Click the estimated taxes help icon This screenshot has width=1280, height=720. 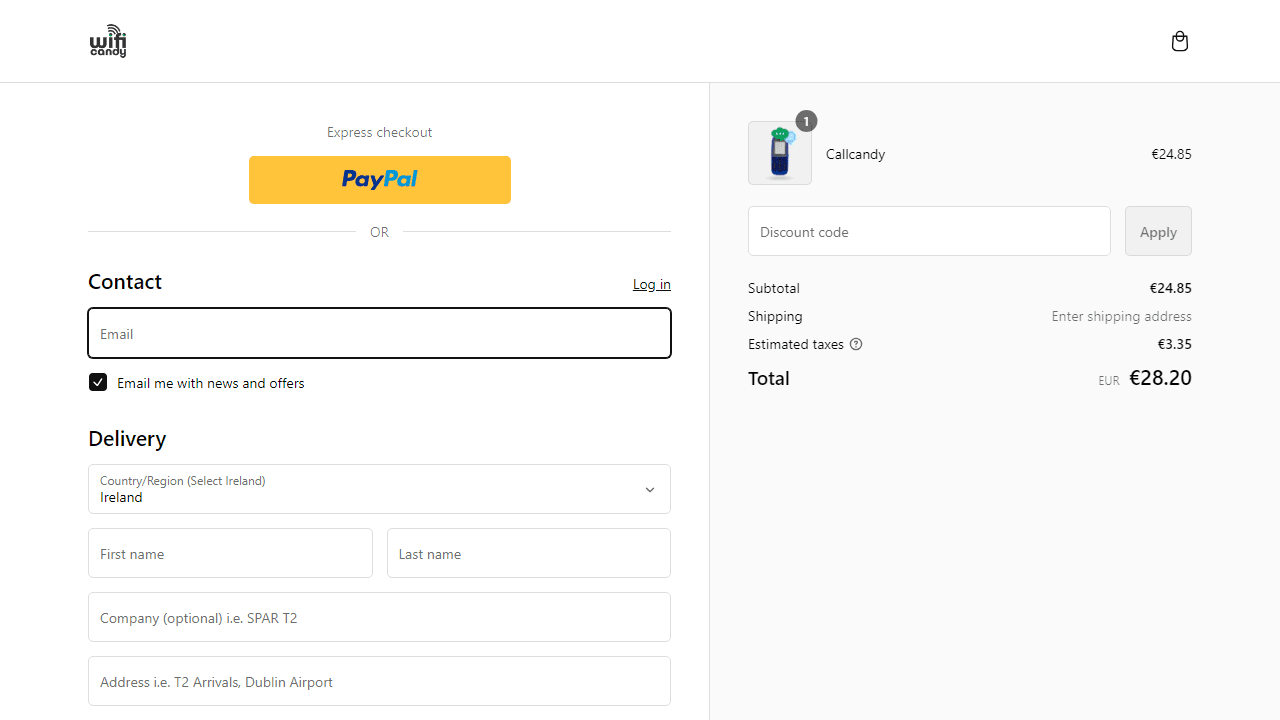coord(856,344)
